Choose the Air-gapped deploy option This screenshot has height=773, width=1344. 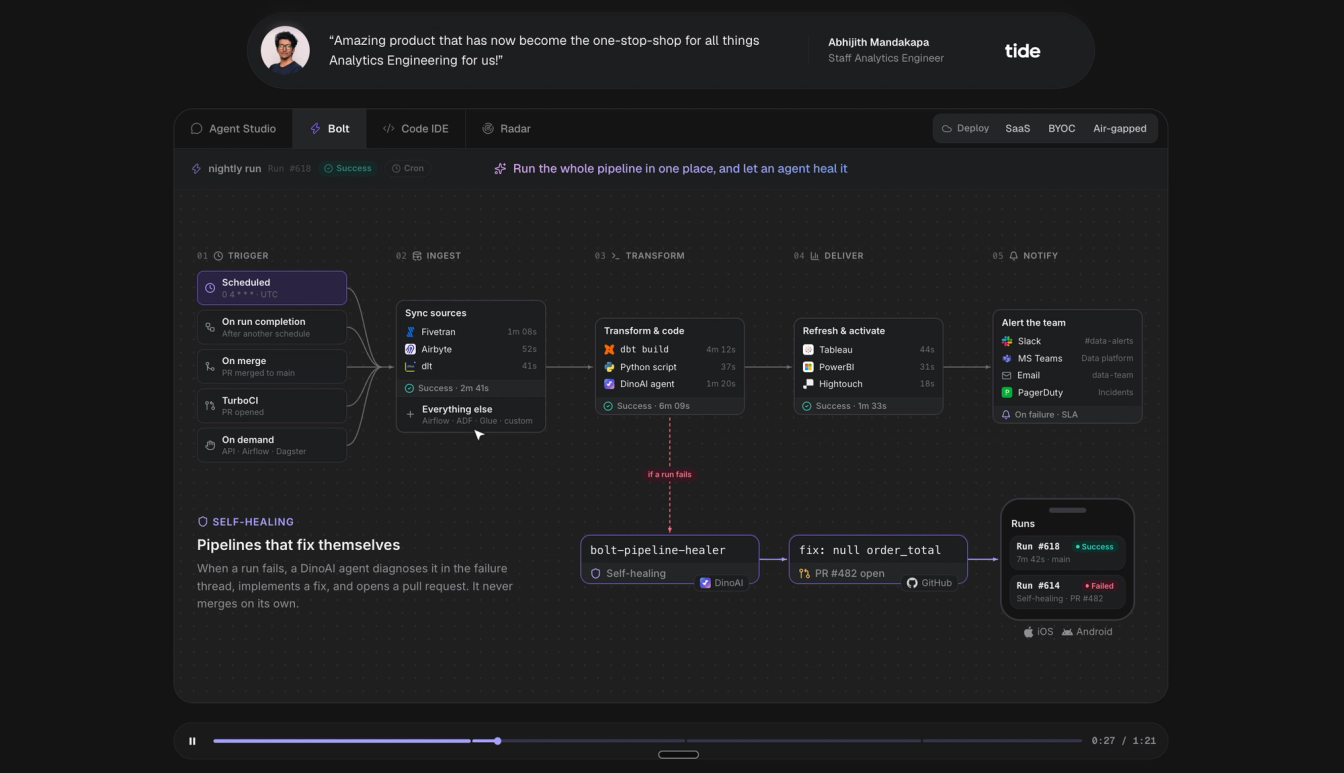click(1120, 129)
